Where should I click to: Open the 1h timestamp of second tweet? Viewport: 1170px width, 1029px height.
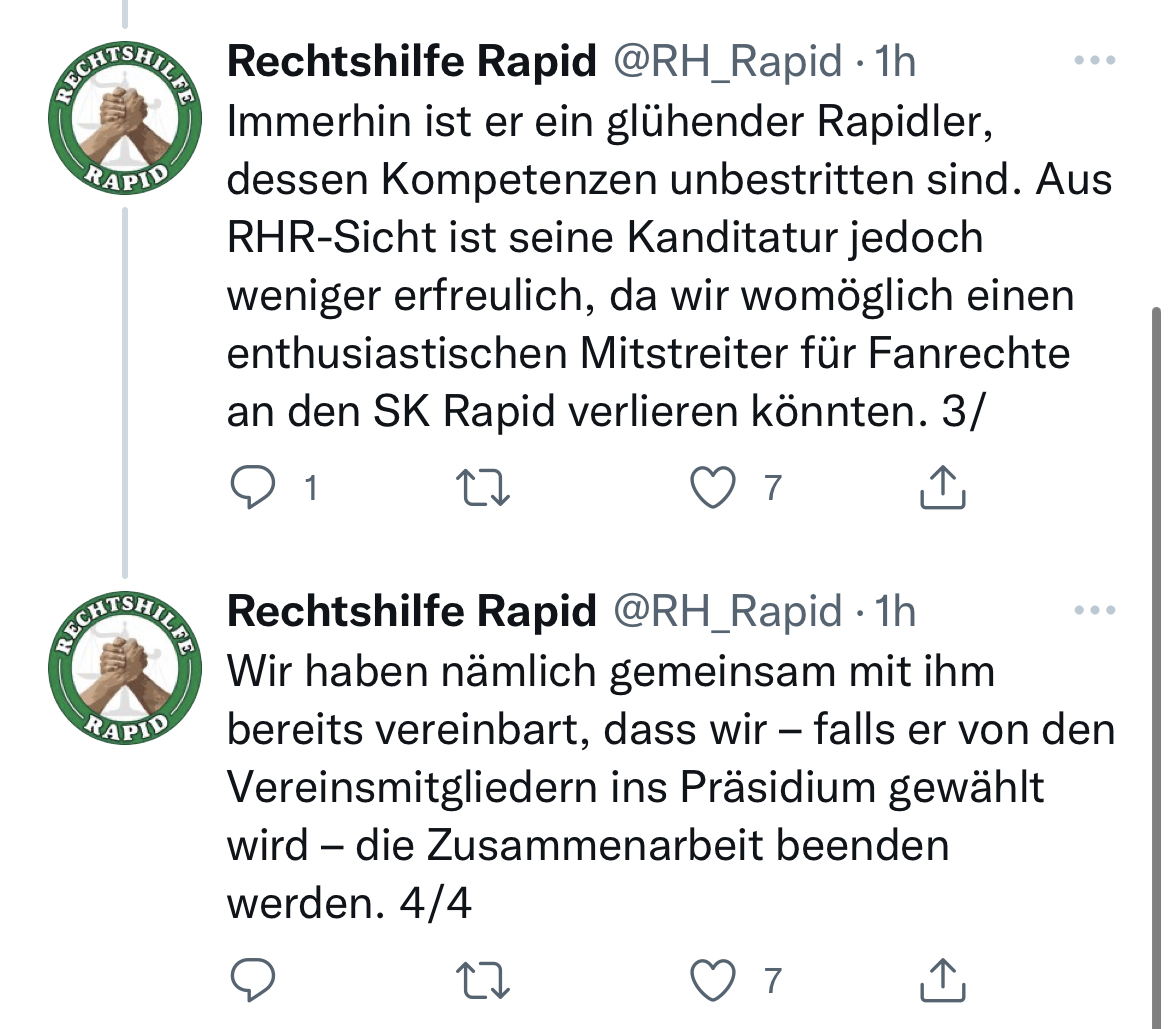click(x=895, y=610)
